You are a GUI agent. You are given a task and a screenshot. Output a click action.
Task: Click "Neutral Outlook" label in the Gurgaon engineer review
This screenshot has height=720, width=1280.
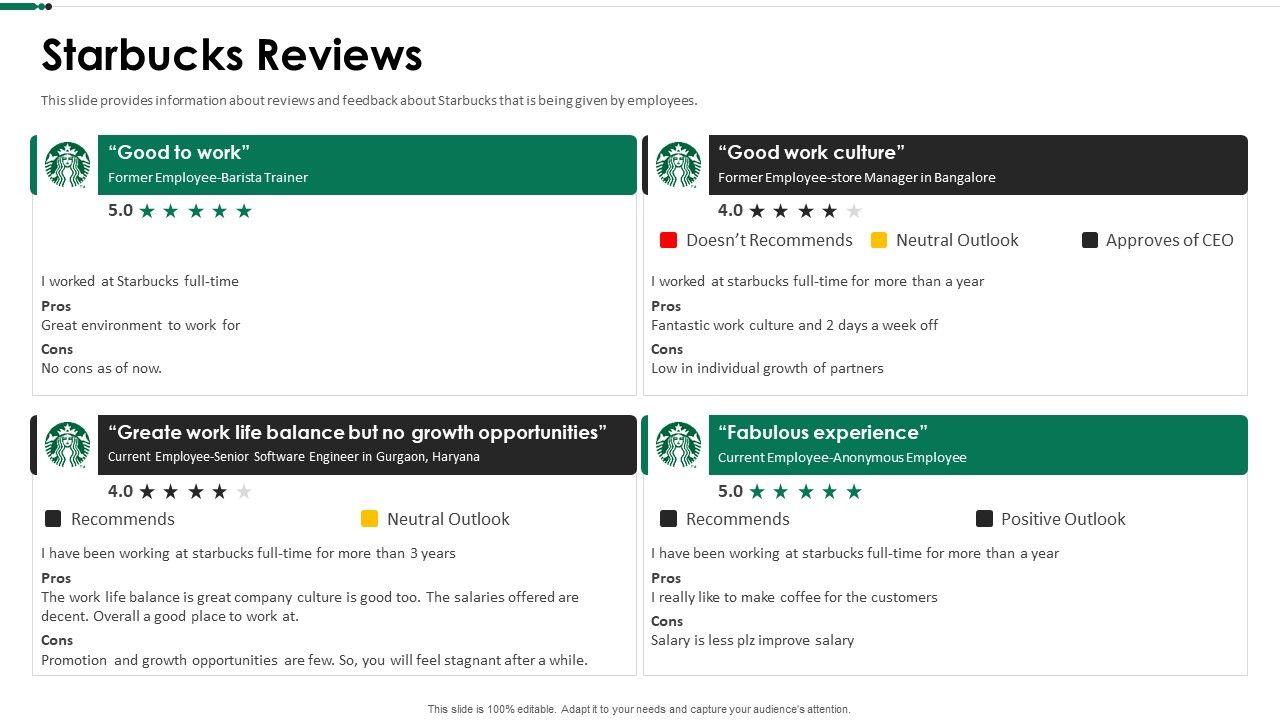point(448,519)
